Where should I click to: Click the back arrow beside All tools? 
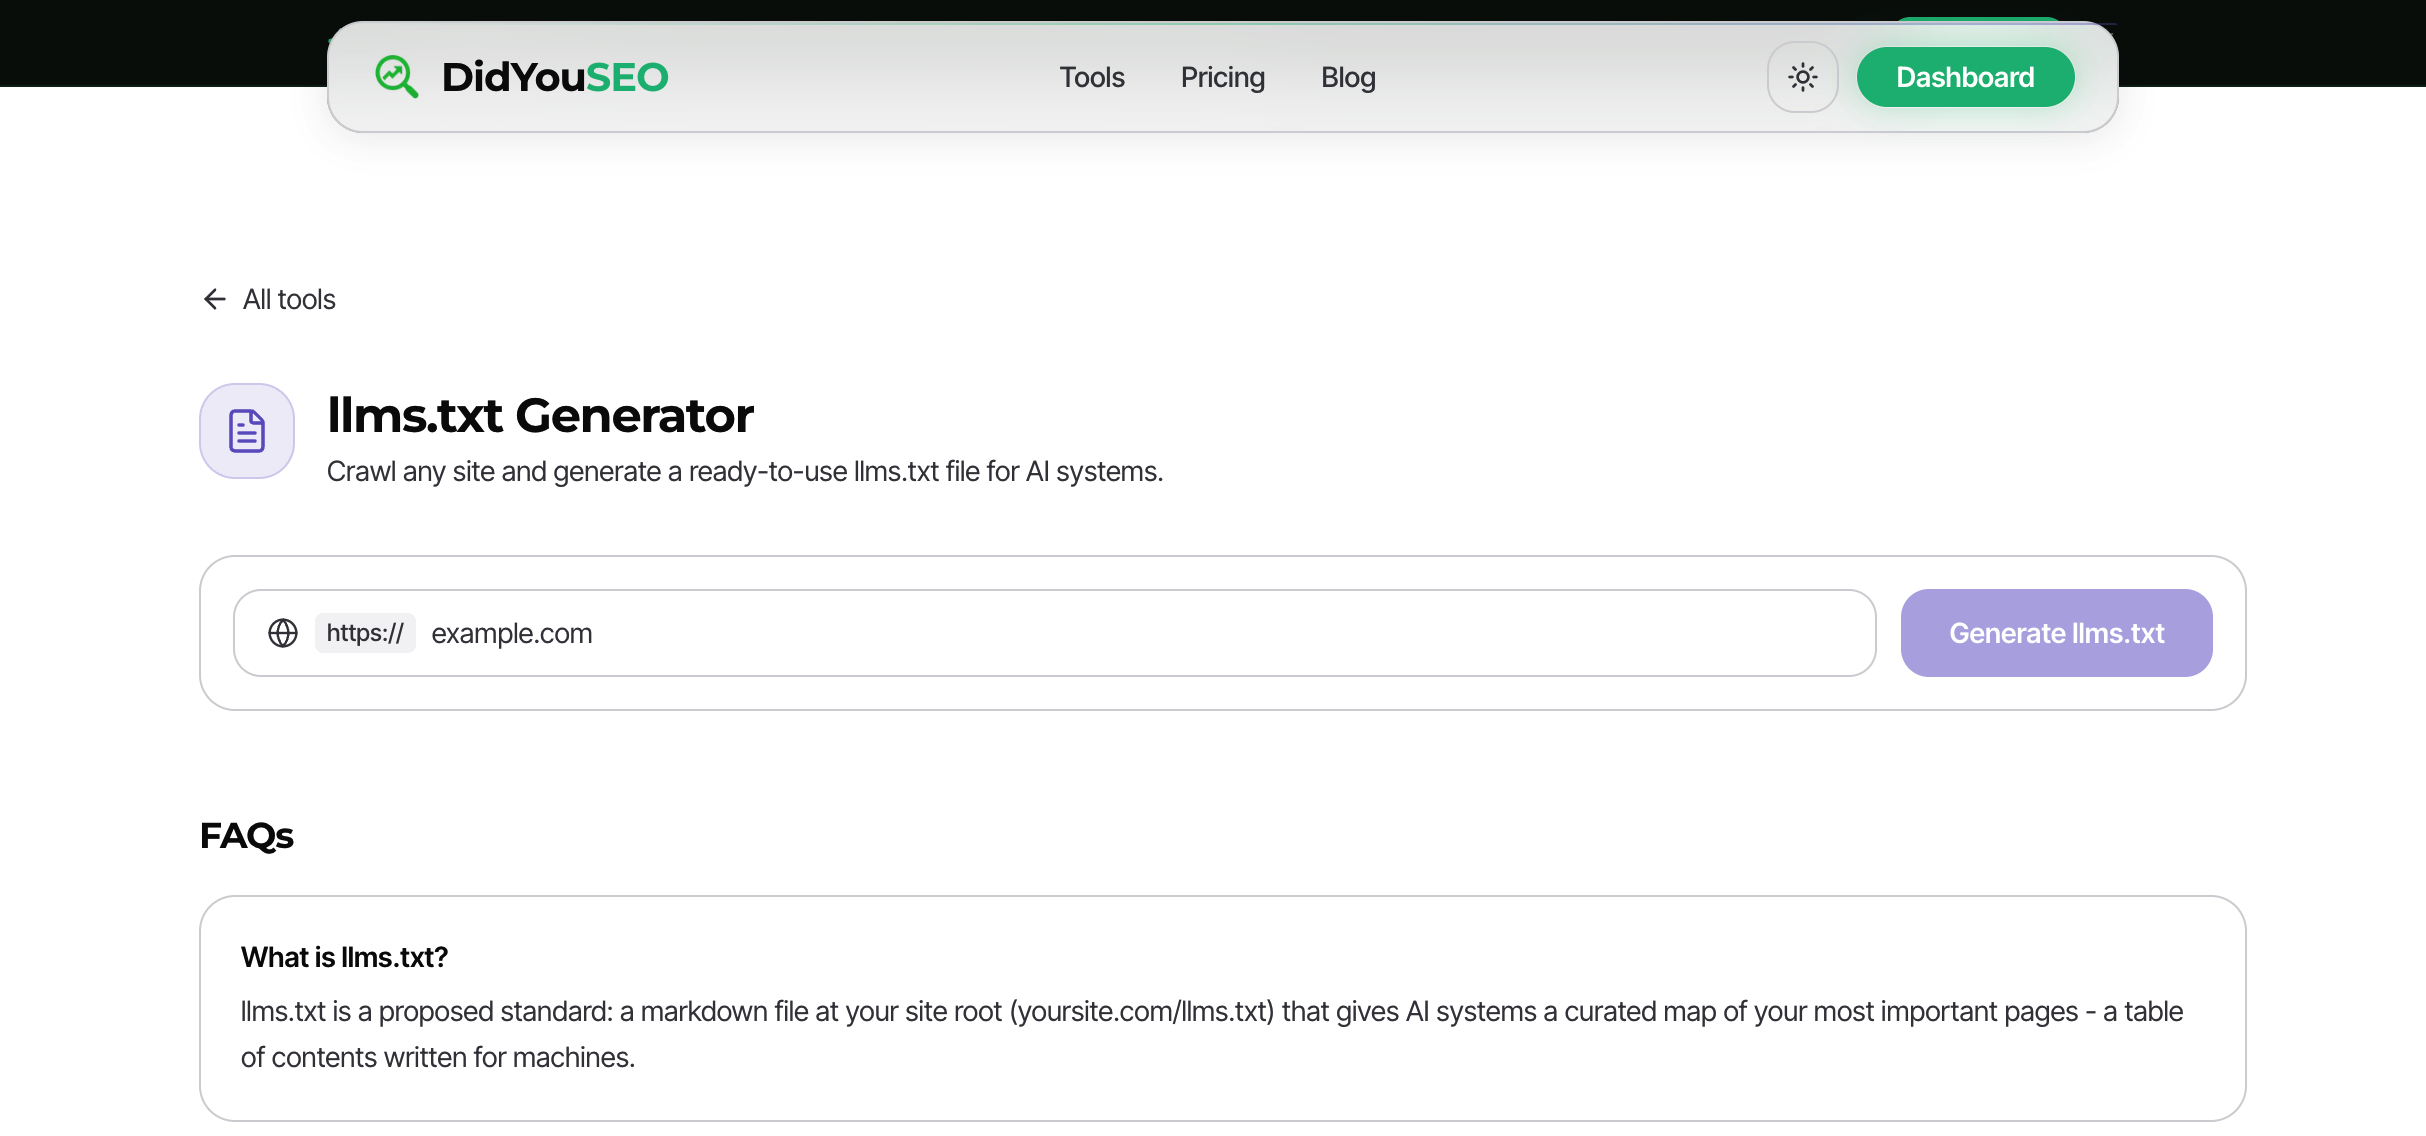point(214,299)
